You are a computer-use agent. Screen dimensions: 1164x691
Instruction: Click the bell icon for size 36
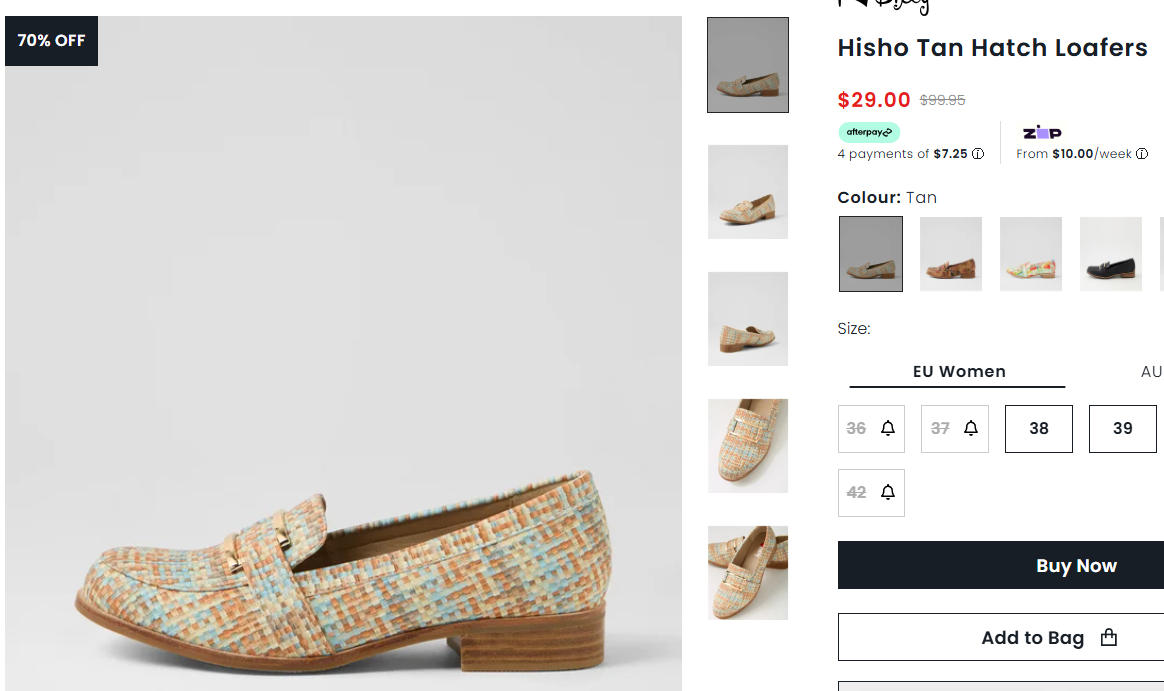[x=888, y=428]
